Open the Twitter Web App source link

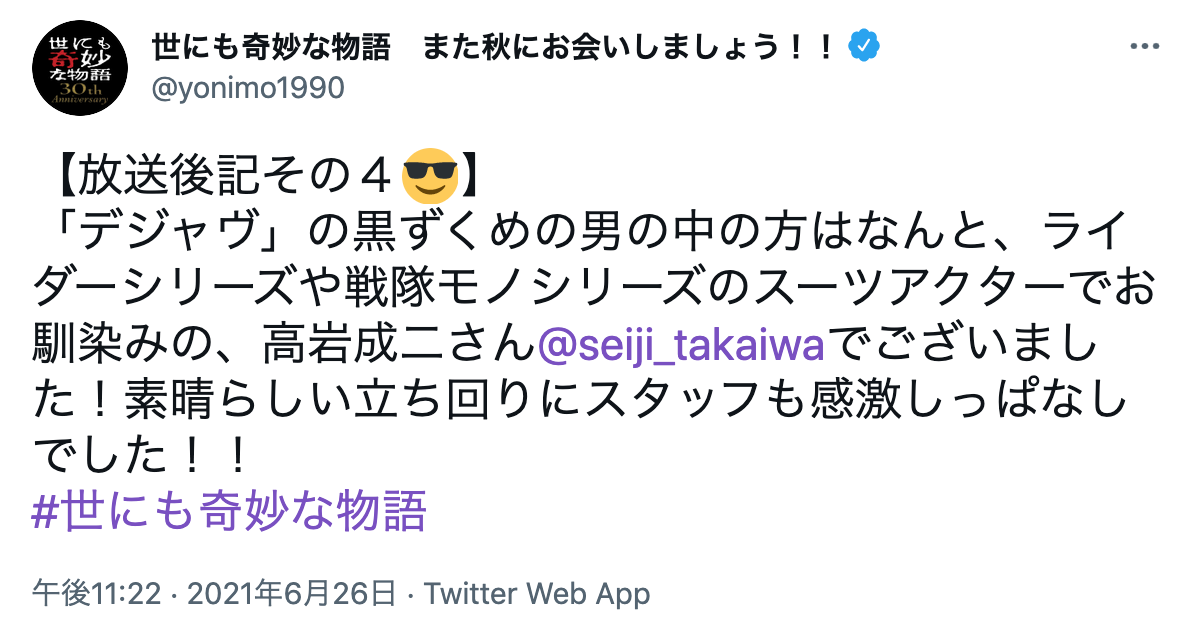[537, 594]
